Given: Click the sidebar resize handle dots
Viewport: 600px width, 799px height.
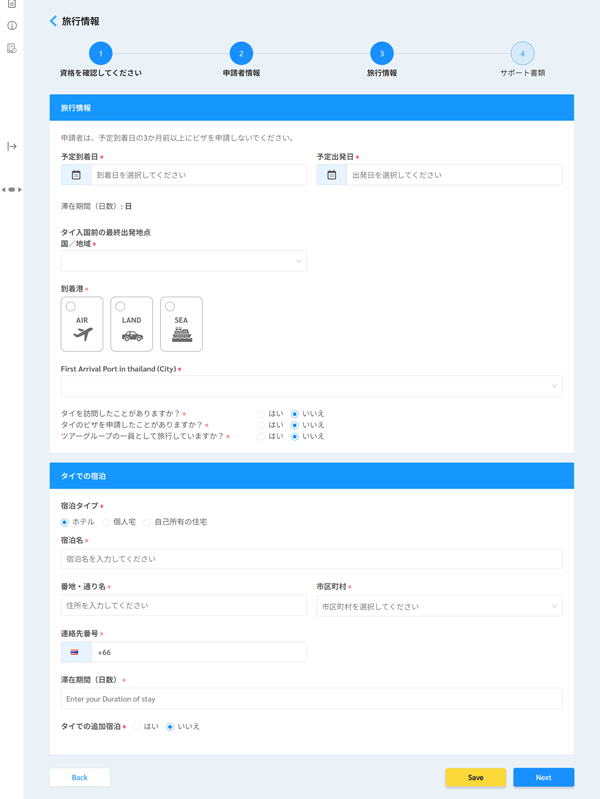Looking at the screenshot, I should [x=12, y=190].
